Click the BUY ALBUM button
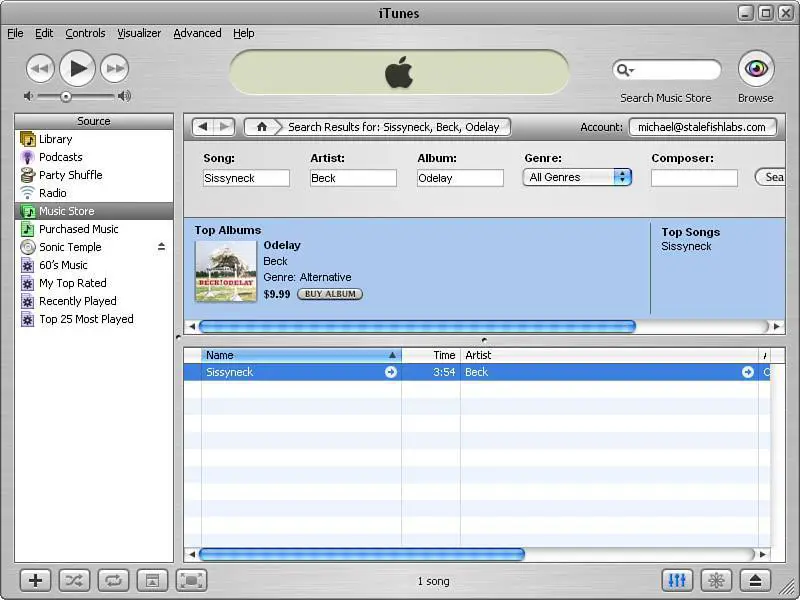Viewport: 800px width, 600px height. [330, 294]
